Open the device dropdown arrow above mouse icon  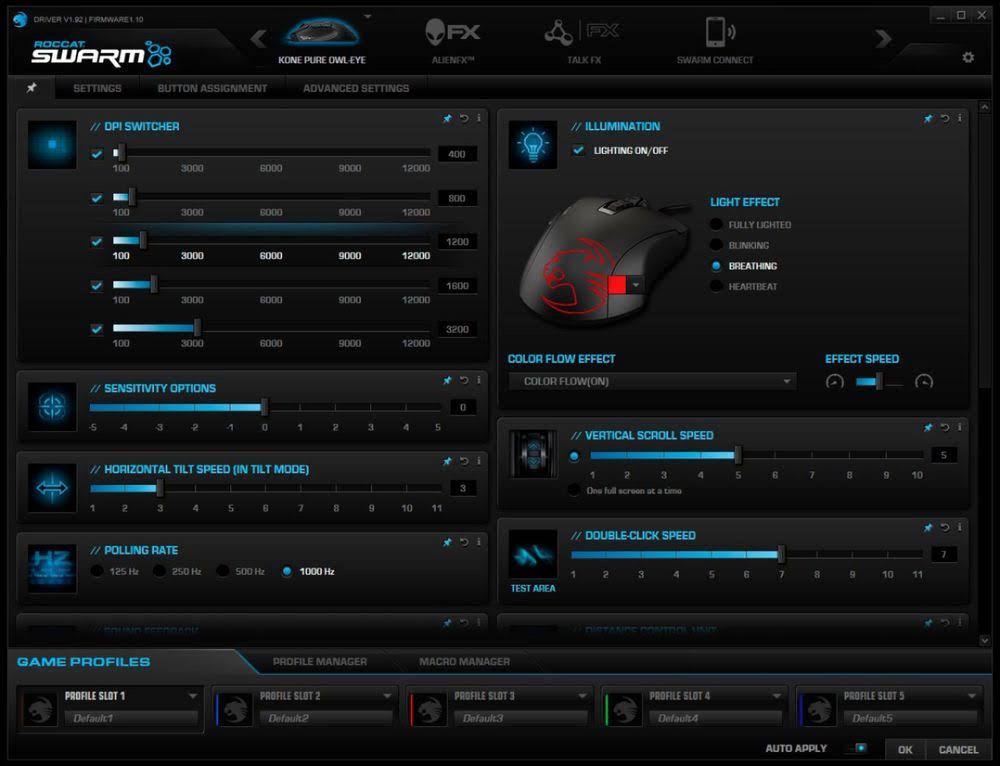click(x=368, y=16)
